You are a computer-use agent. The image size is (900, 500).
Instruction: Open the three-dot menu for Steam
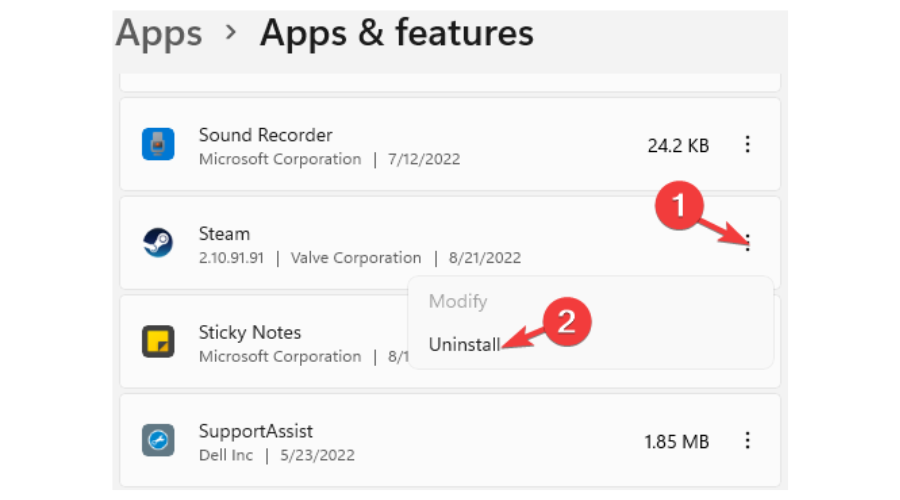747,243
